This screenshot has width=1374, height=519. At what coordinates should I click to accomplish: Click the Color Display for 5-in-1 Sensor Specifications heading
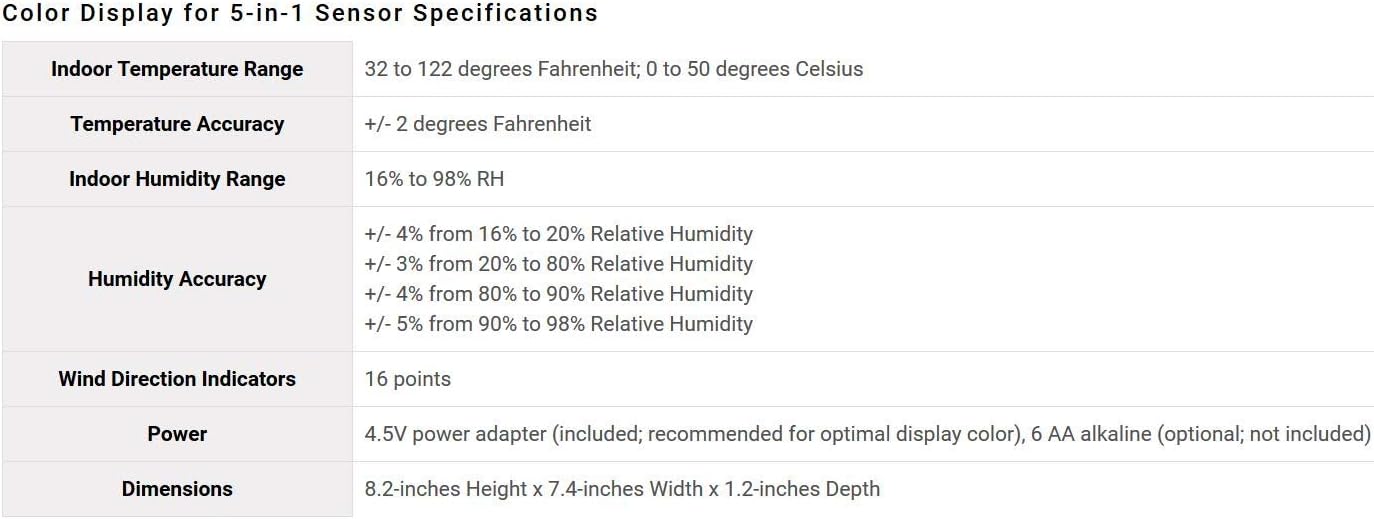(300, 14)
